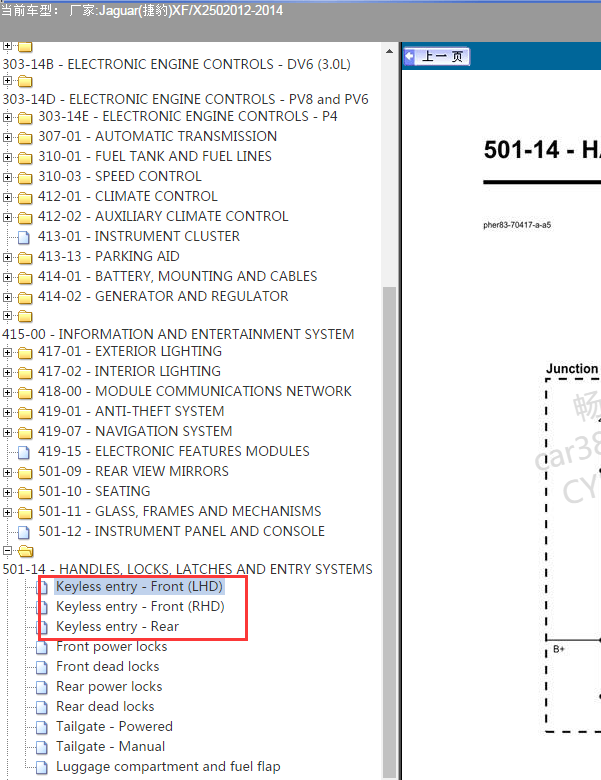
Task: Expand the 412-02 Auxiliary Climate Control node
Action: click(x=7, y=217)
